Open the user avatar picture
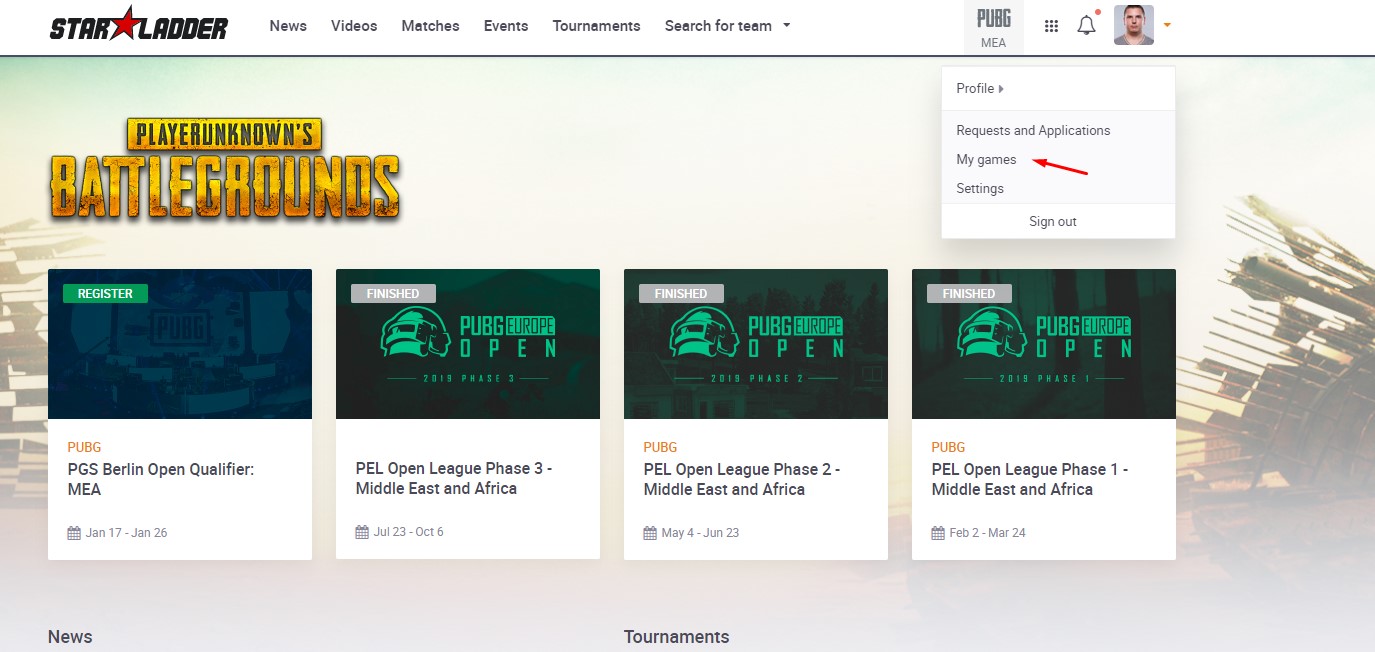 coord(1134,25)
